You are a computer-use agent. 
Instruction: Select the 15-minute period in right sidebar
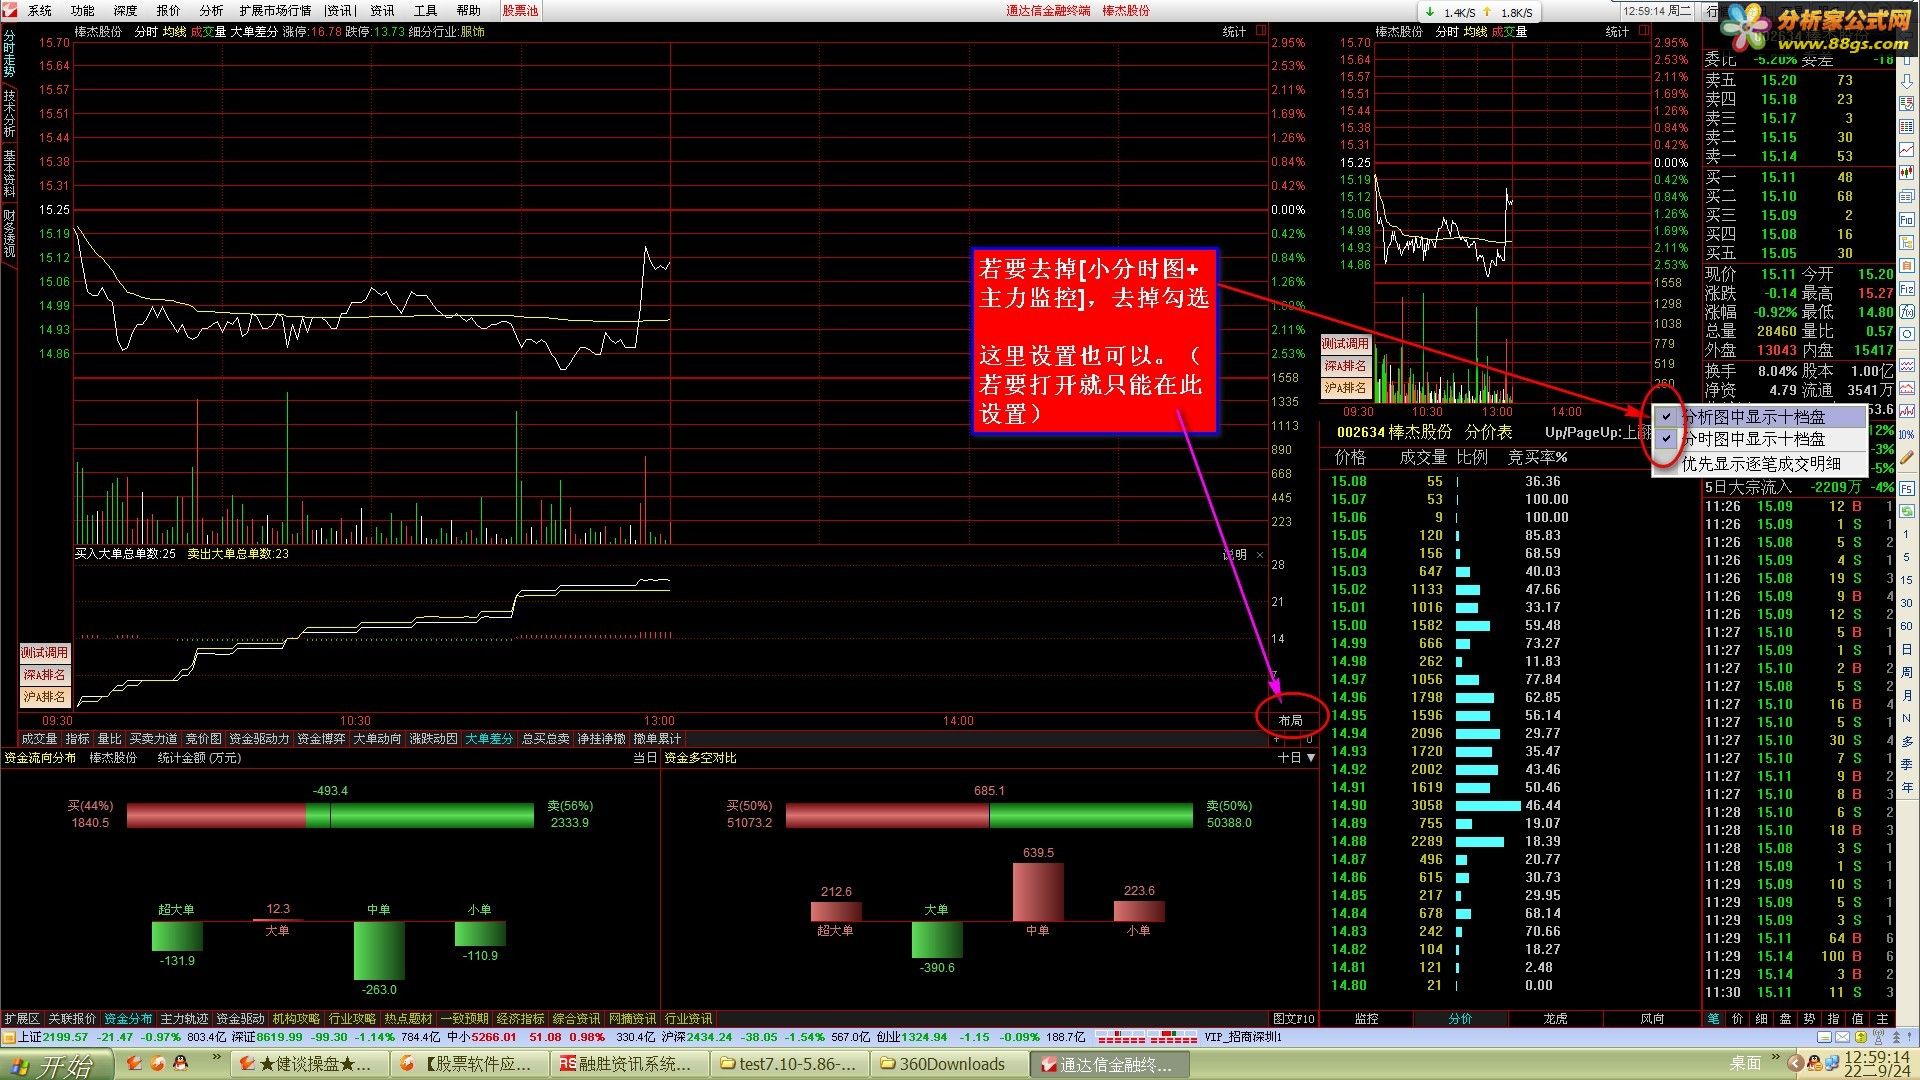click(1907, 579)
